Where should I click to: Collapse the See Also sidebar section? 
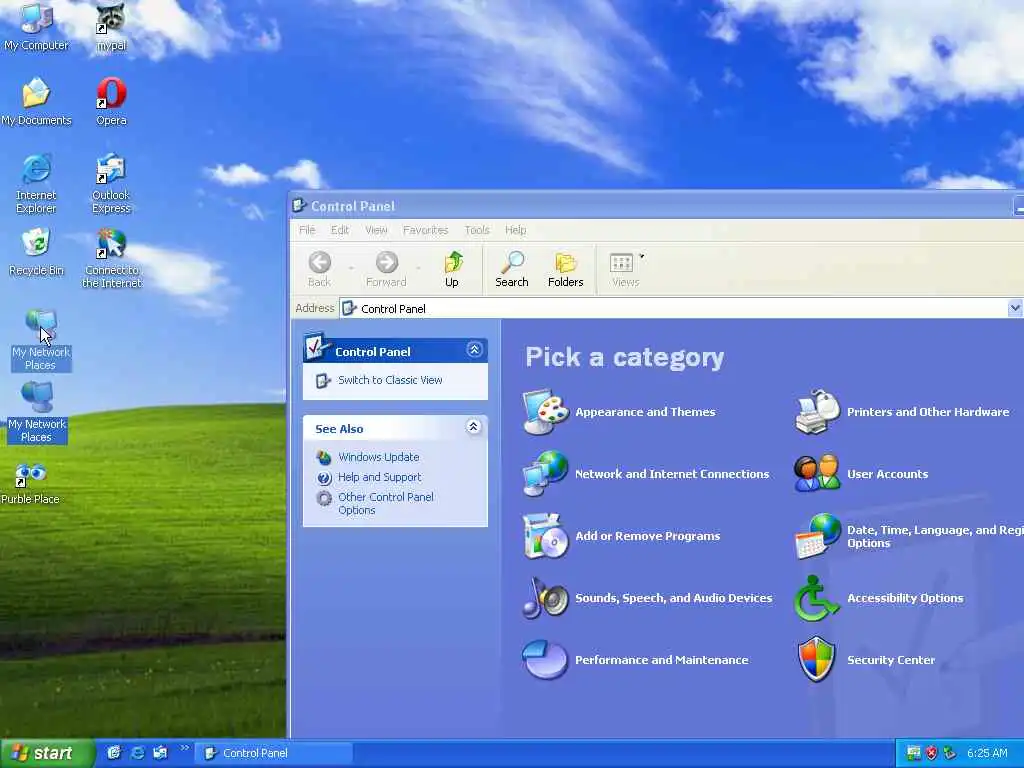point(474,427)
